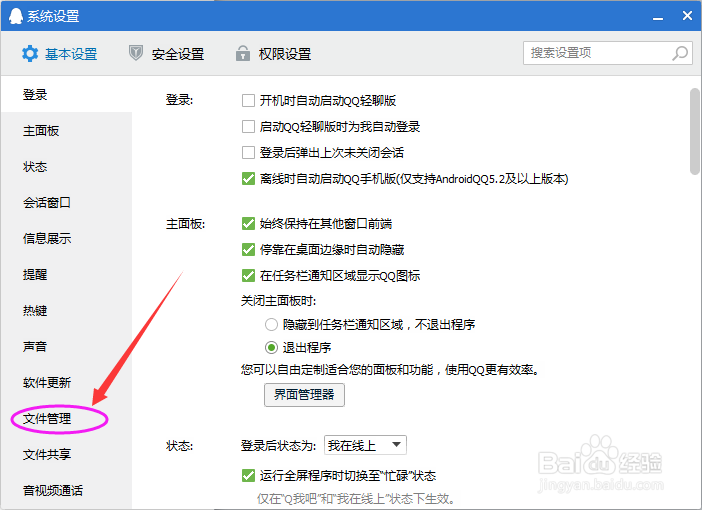This screenshot has height=510, width=702.
Task: Open the 登录后状态为 dropdown 我在线上
Action: [x=365, y=445]
